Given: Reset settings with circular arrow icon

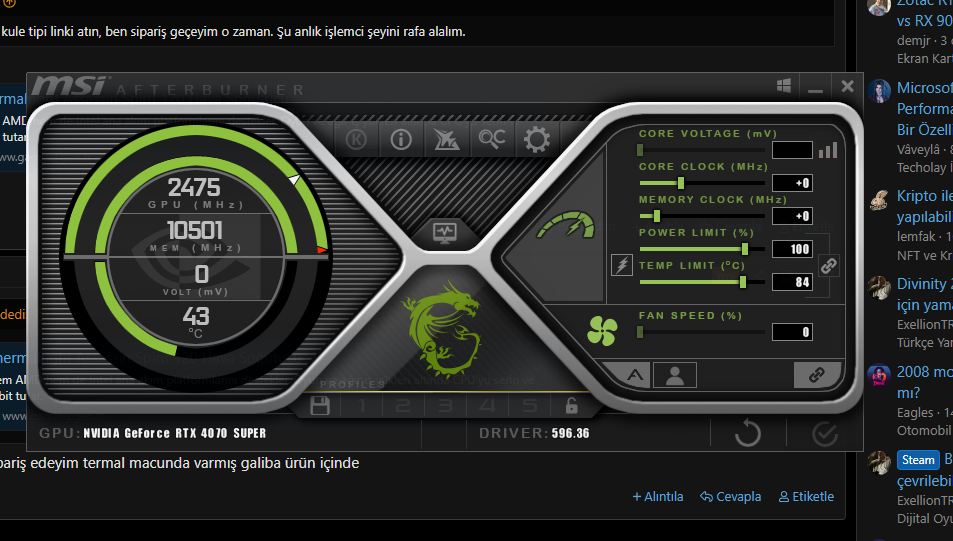Looking at the screenshot, I should pos(748,433).
